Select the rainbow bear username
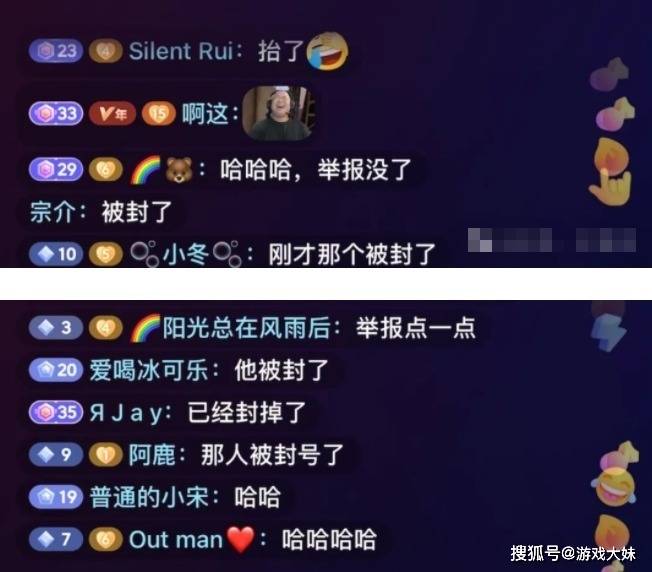Image resolution: width=652 pixels, height=572 pixels. tap(161, 170)
